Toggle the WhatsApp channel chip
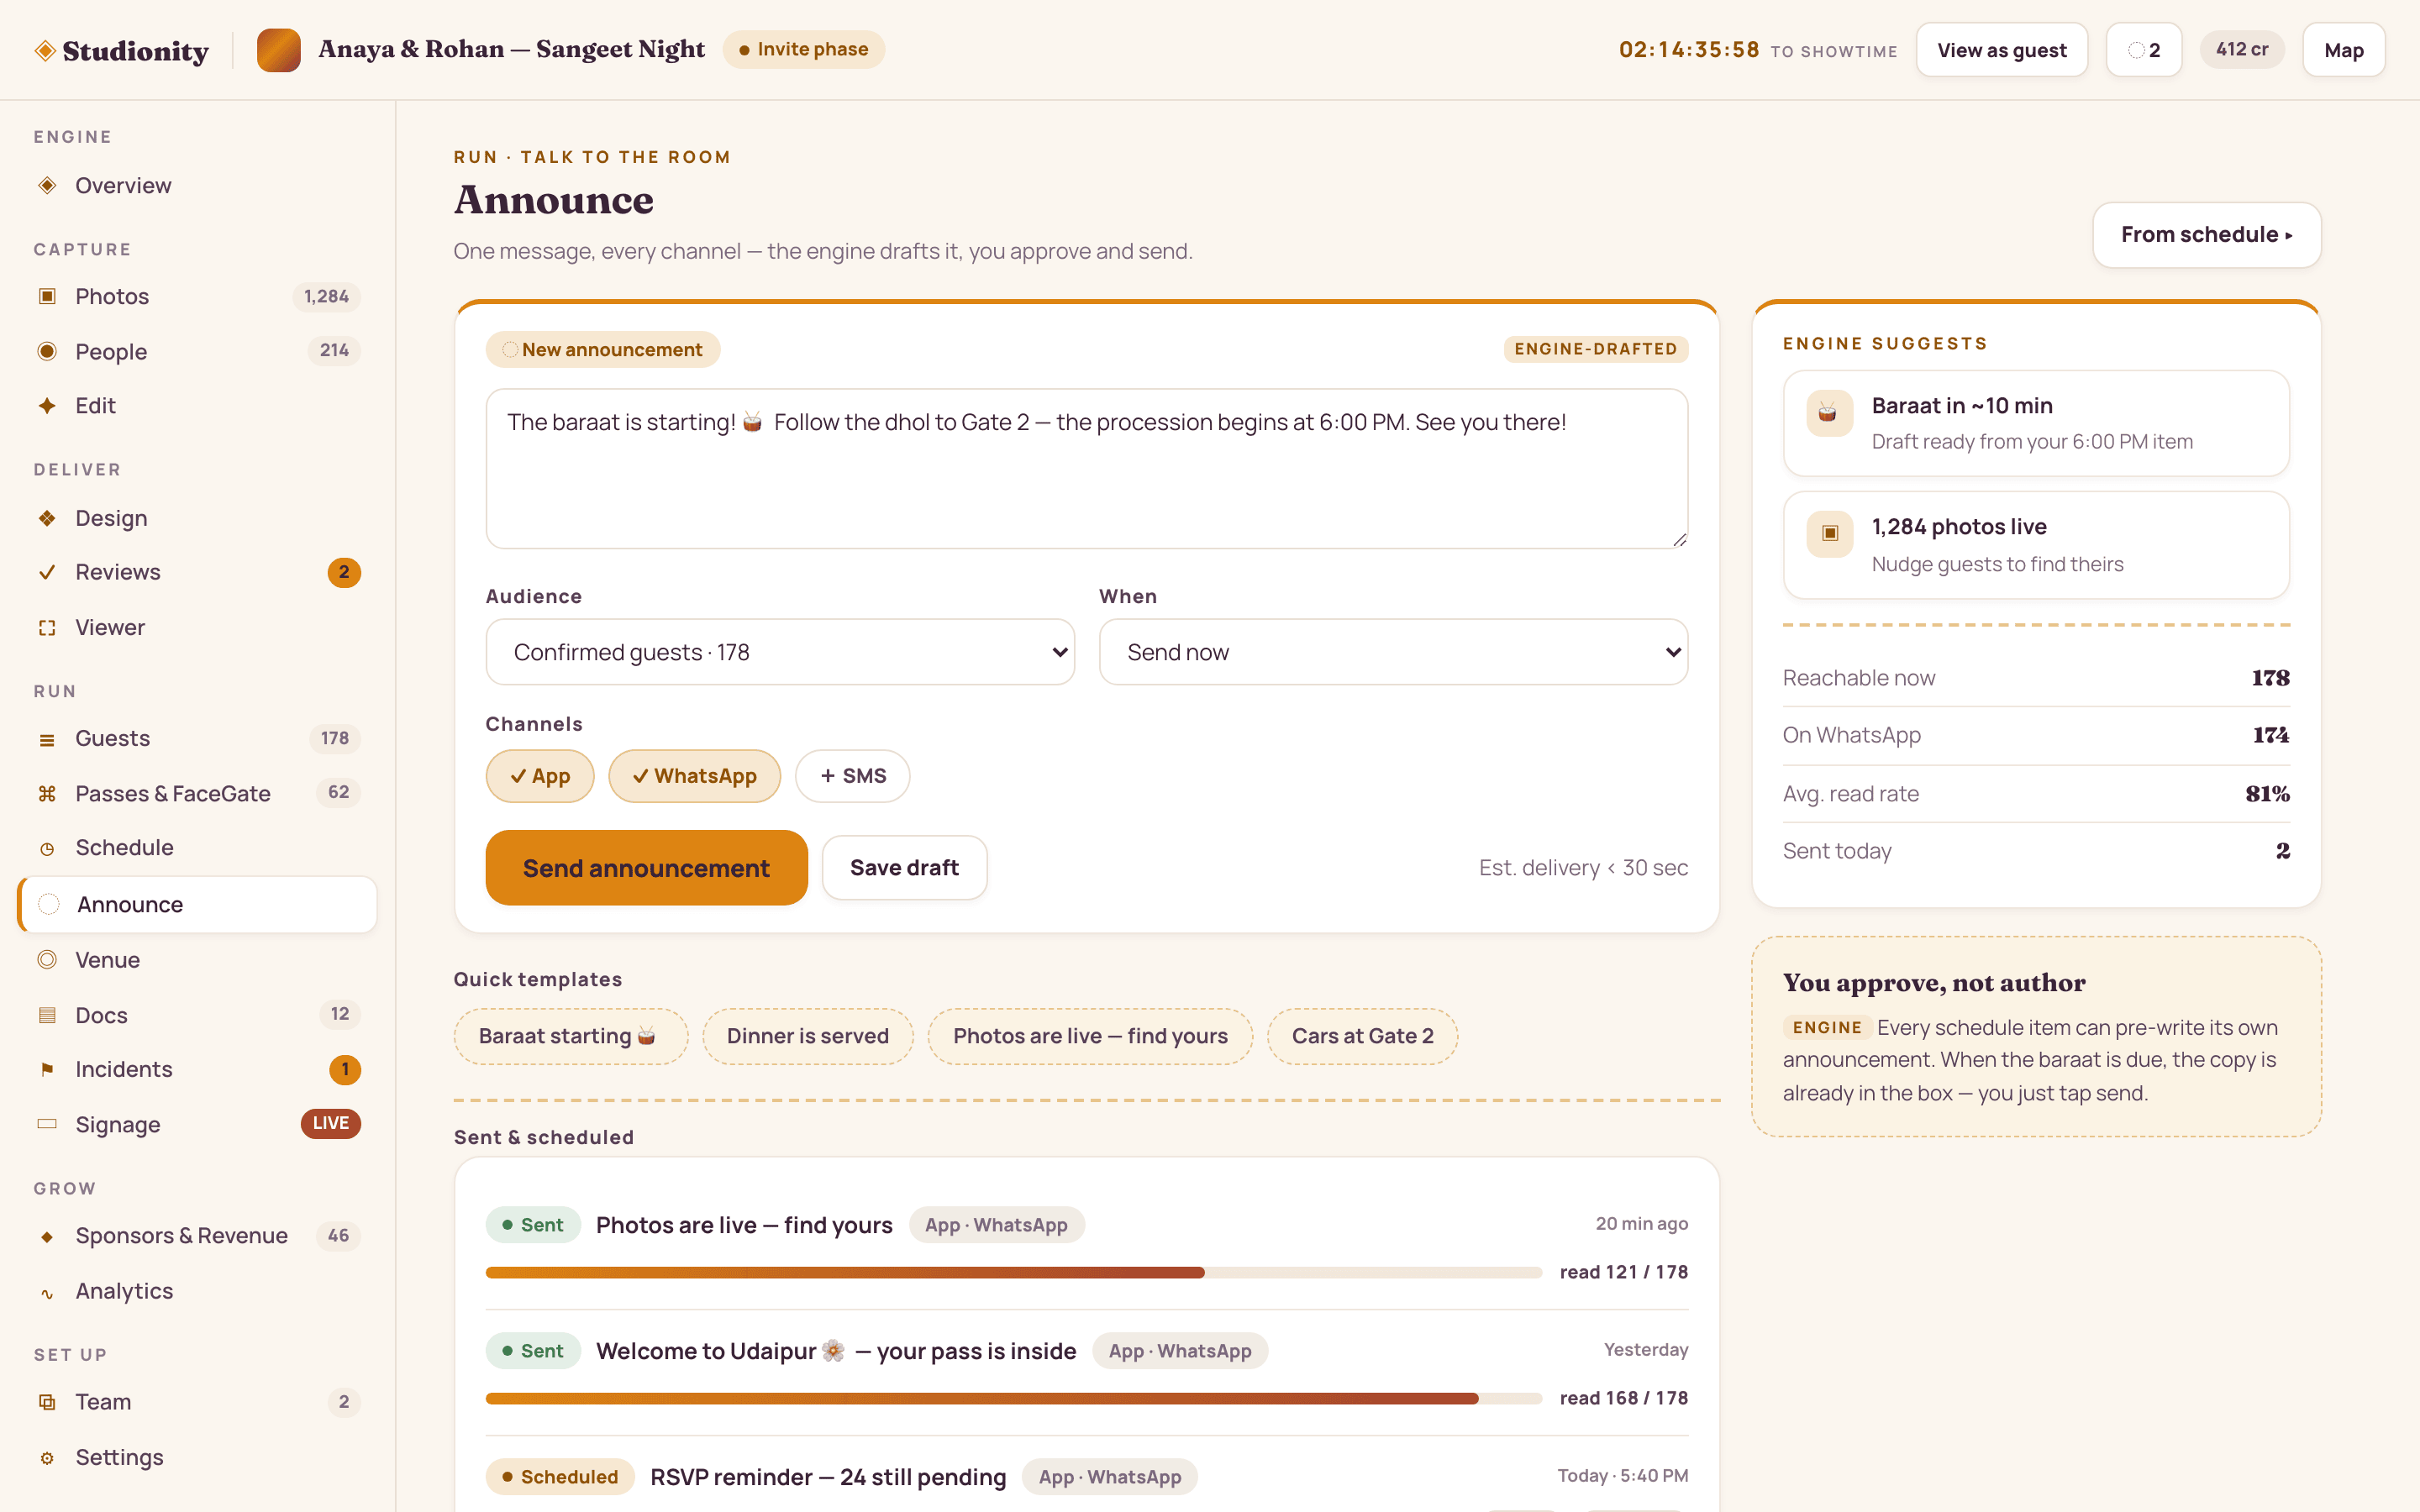The height and width of the screenshot is (1512, 2420). [694, 776]
